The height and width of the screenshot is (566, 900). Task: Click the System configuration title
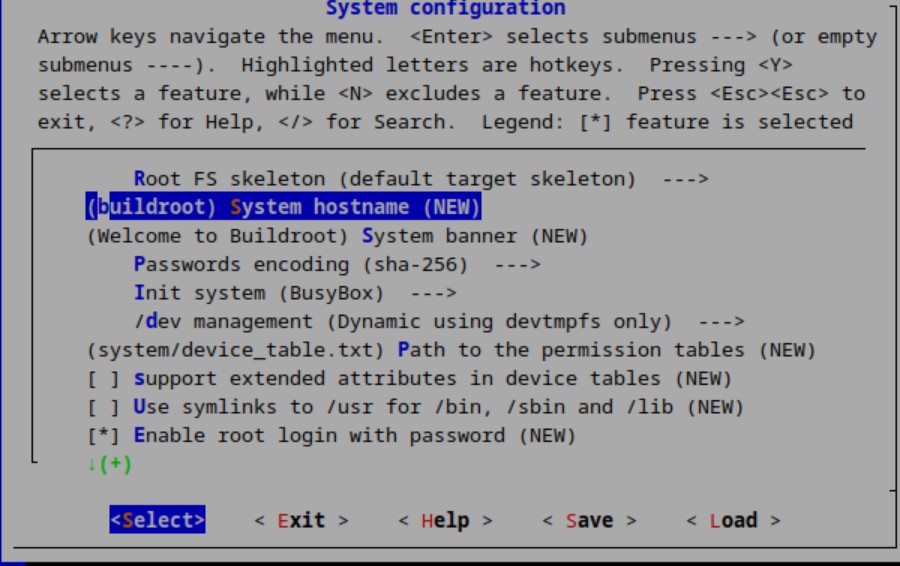pyautogui.click(x=445, y=9)
